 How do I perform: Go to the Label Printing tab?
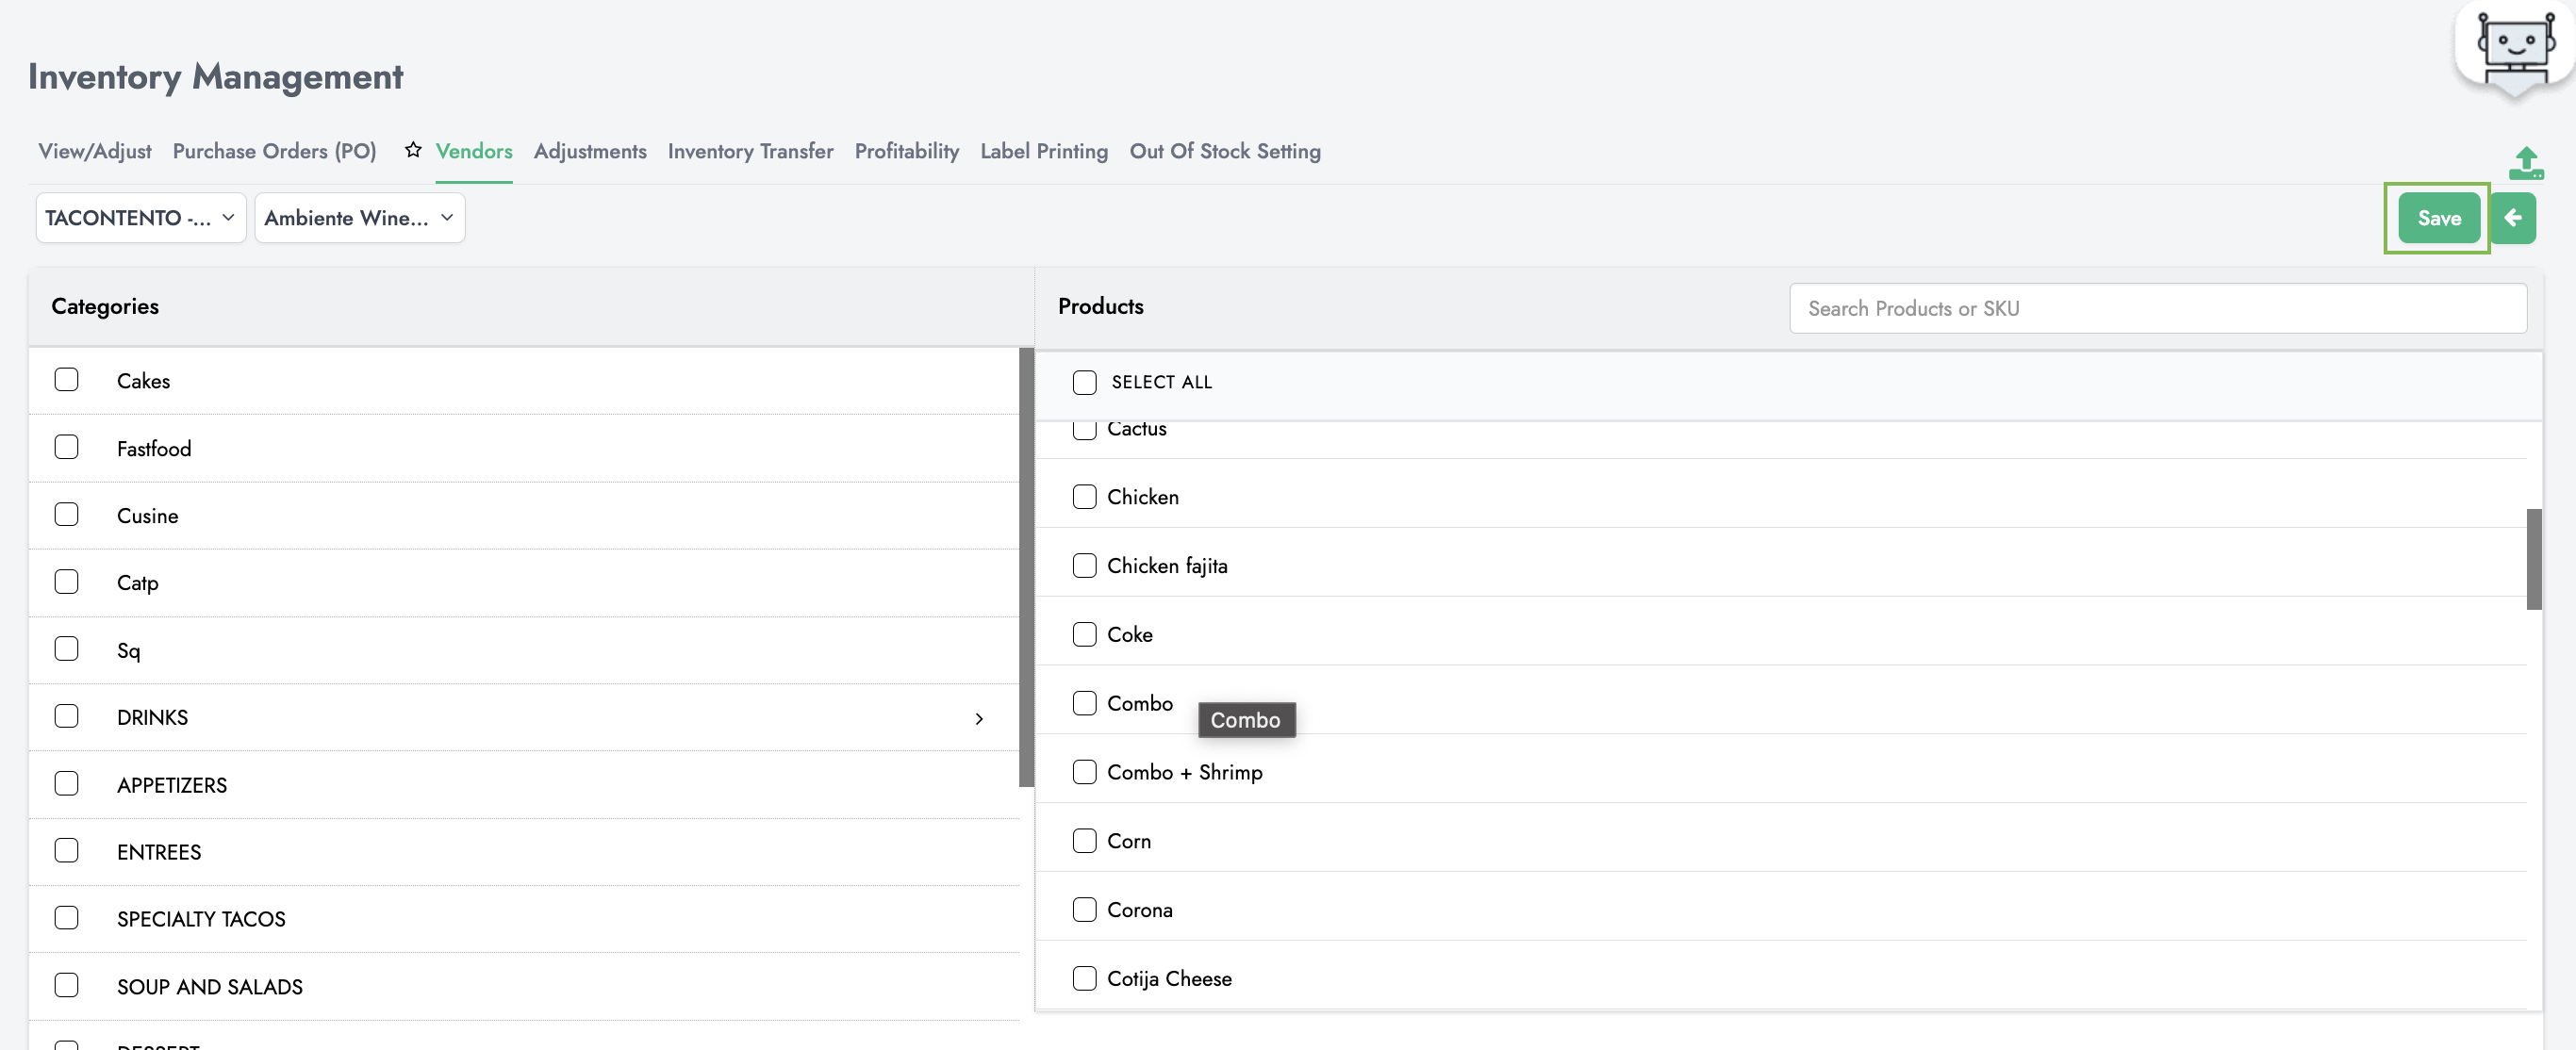(1043, 151)
